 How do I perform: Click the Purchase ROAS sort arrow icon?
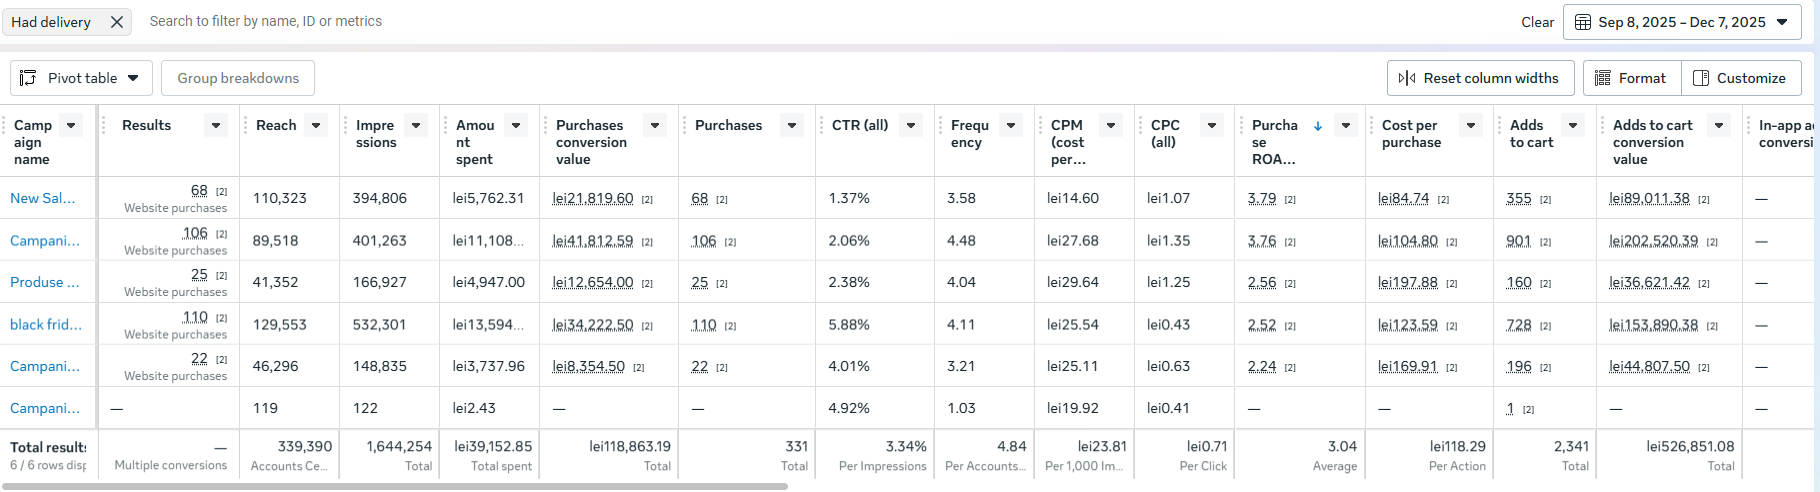click(1318, 126)
